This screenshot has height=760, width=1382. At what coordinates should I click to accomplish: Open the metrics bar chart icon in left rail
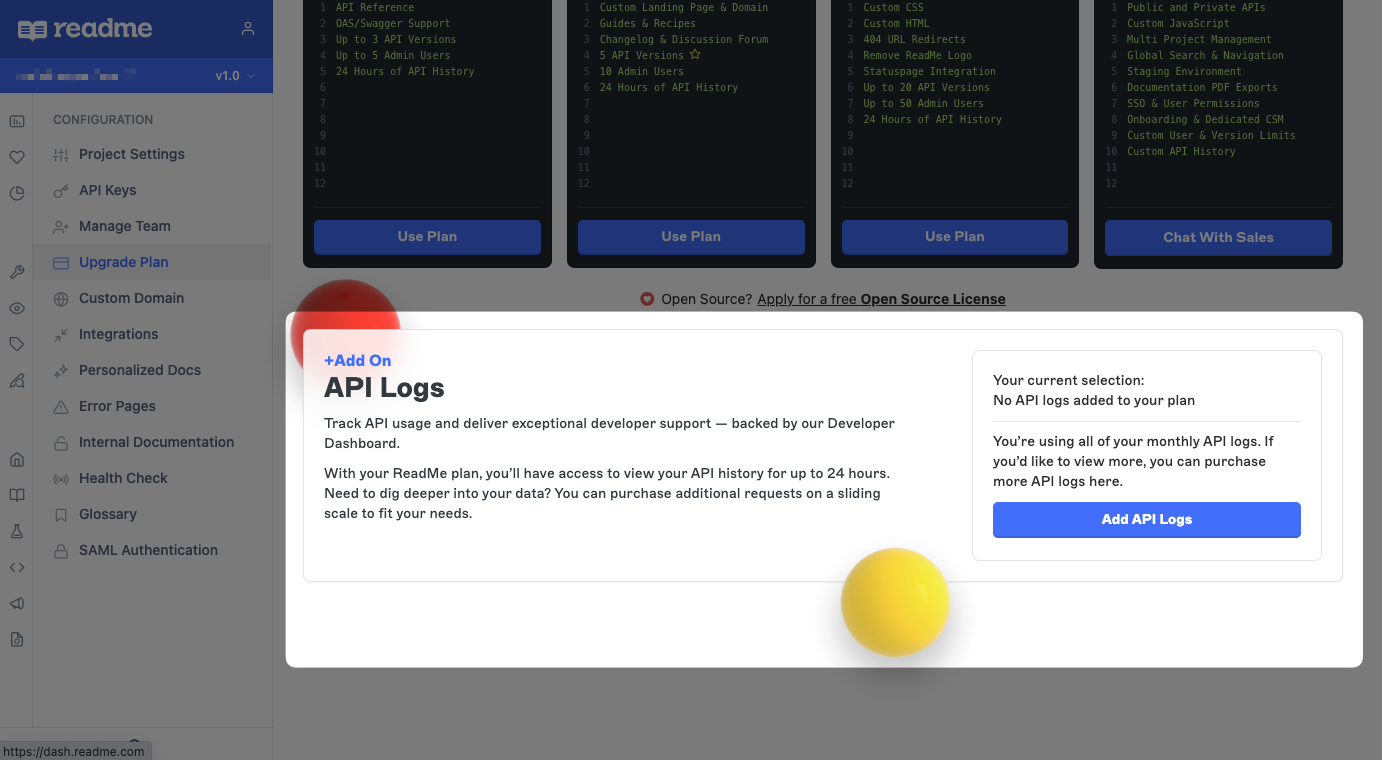click(16, 122)
